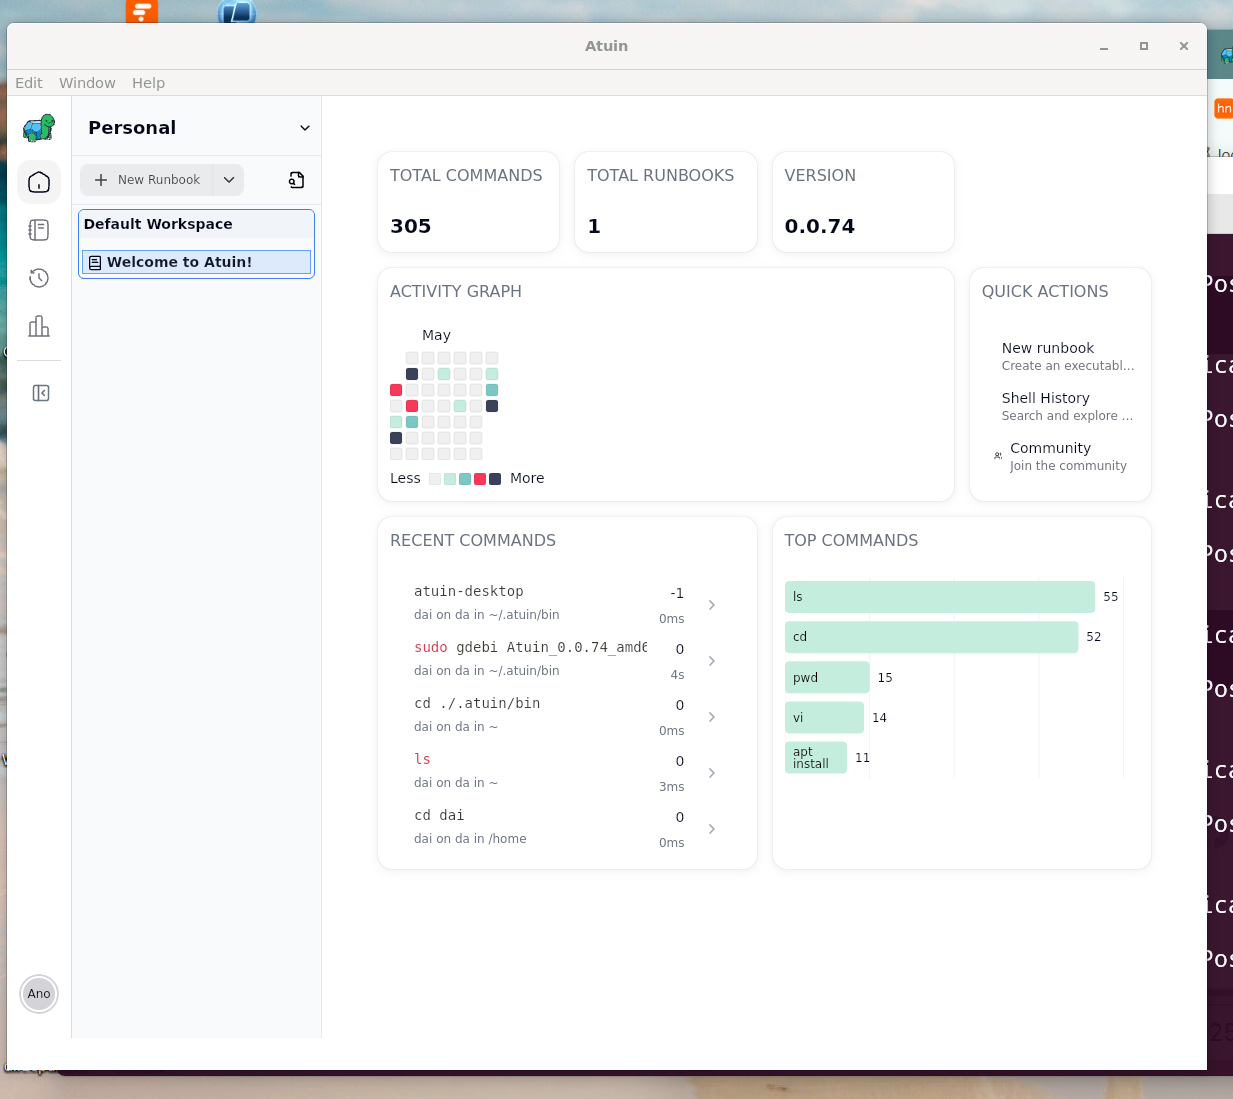1233x1099 pixels.
Task: Click the Atuin turtle logo
Action: point(39,128)
